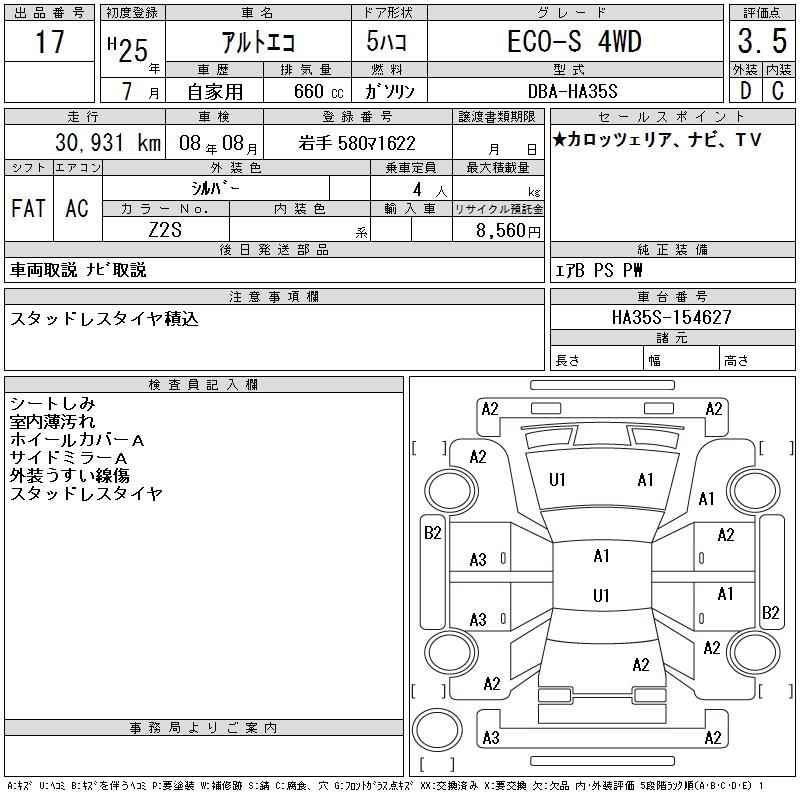Viewport: 800px width, 800px height.
Task: Click header 内装色
Action: pyautogui.click(x=299, y=209)
